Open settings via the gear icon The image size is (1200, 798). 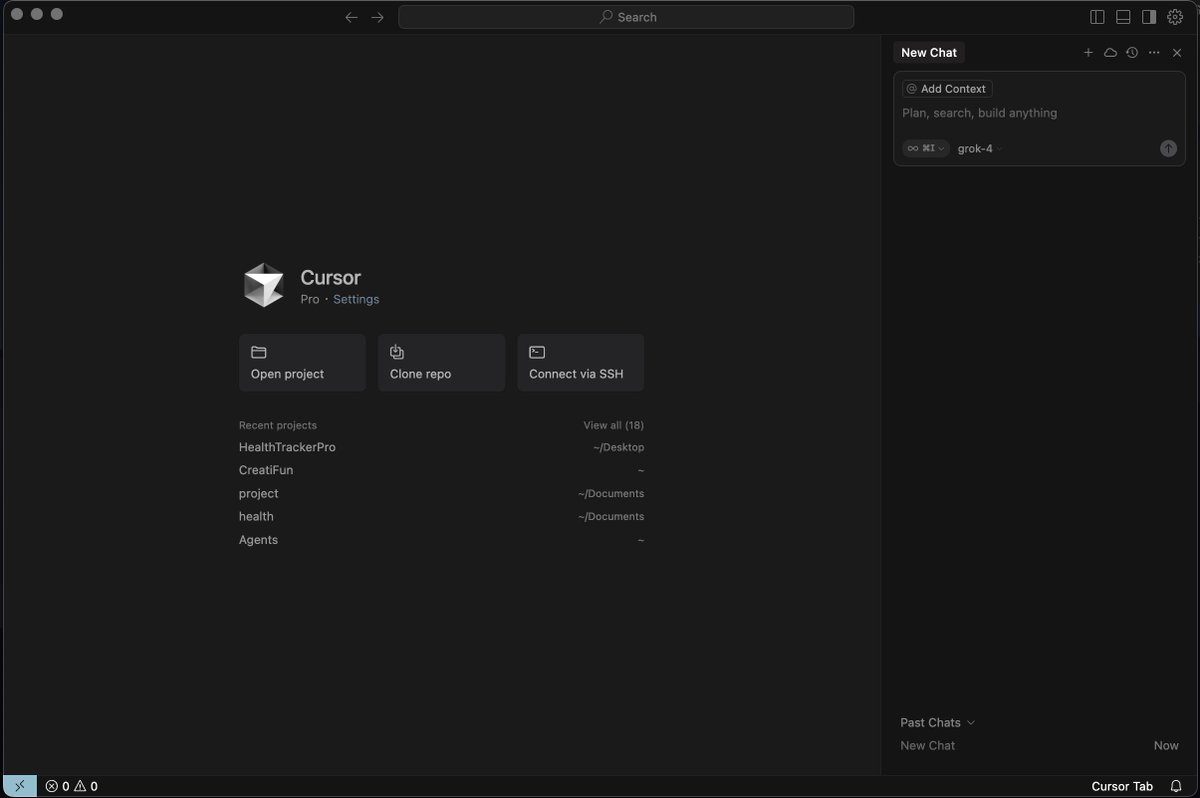1175,17
